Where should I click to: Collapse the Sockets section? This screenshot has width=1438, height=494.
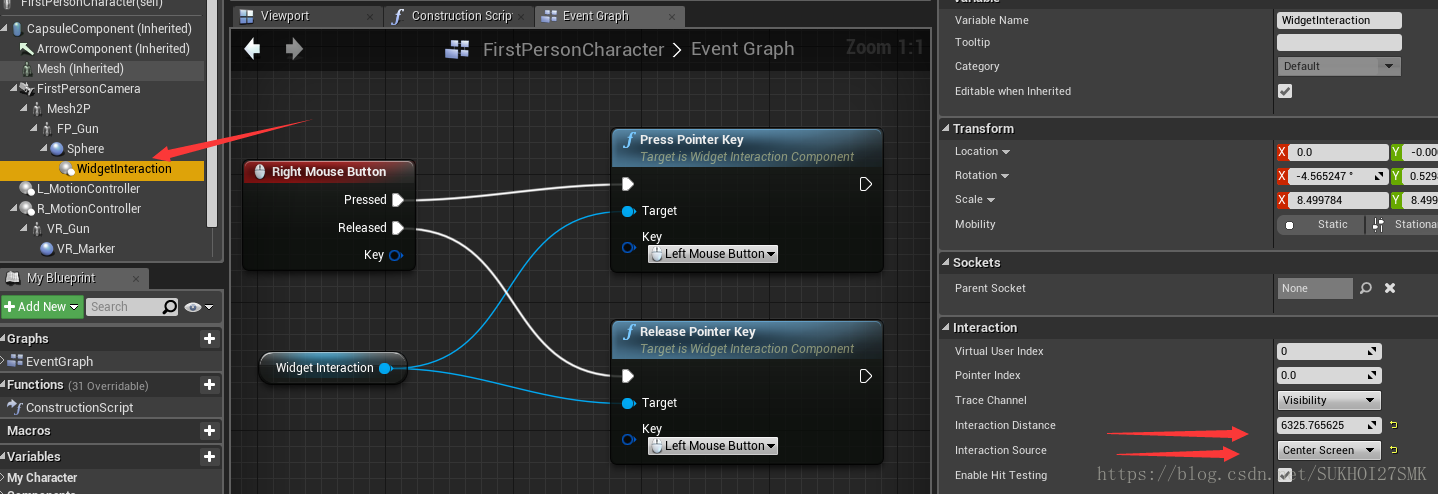pyautogui.click(x=945, y=263)
